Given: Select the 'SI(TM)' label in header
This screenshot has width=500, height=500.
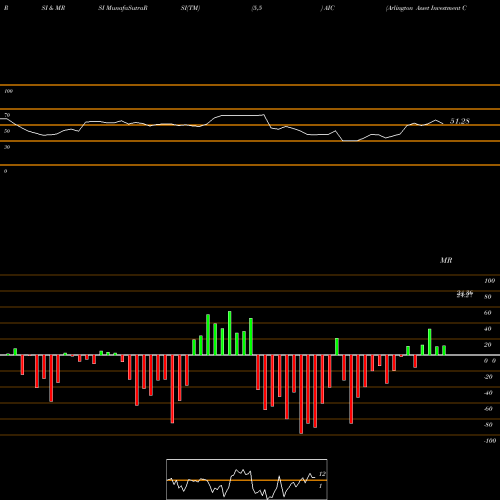Looking at the screenshot, I should click(190, 8).
